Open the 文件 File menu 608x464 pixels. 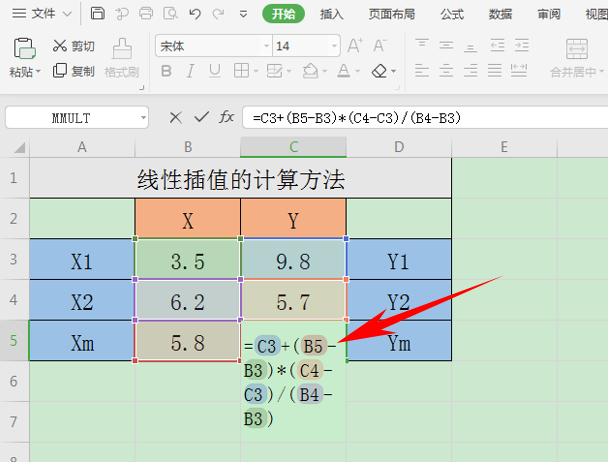click(41, 14)
